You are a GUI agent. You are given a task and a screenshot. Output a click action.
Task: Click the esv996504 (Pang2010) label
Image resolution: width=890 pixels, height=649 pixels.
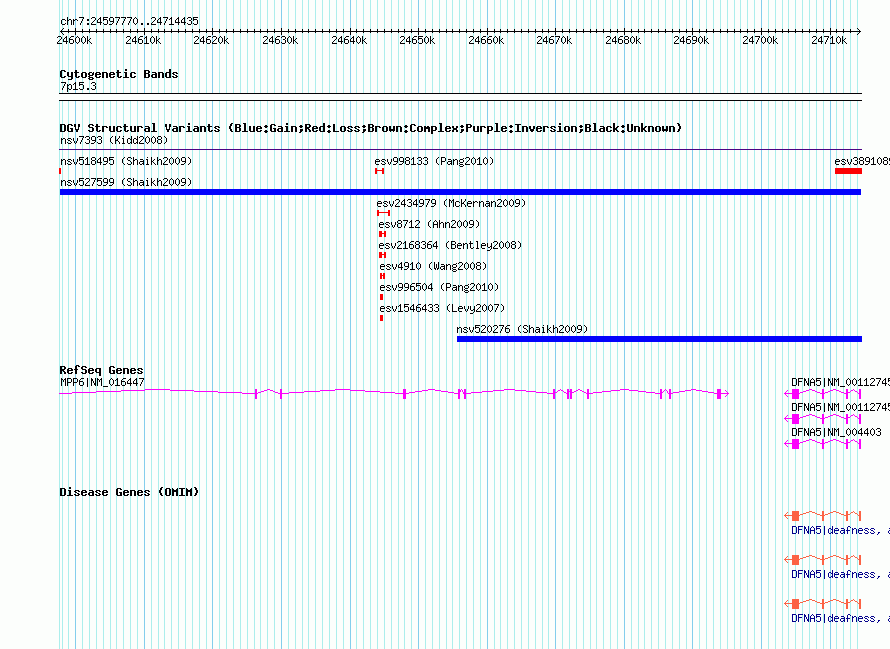439,287
